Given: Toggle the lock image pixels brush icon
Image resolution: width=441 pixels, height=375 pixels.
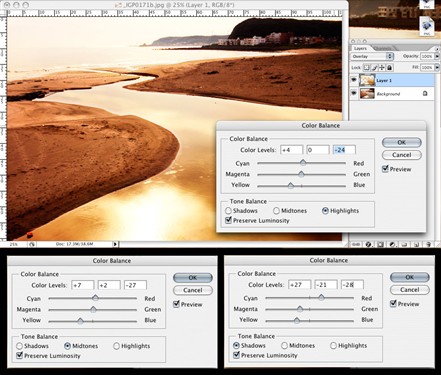Looking at the screenshot, I should point(374,68).
